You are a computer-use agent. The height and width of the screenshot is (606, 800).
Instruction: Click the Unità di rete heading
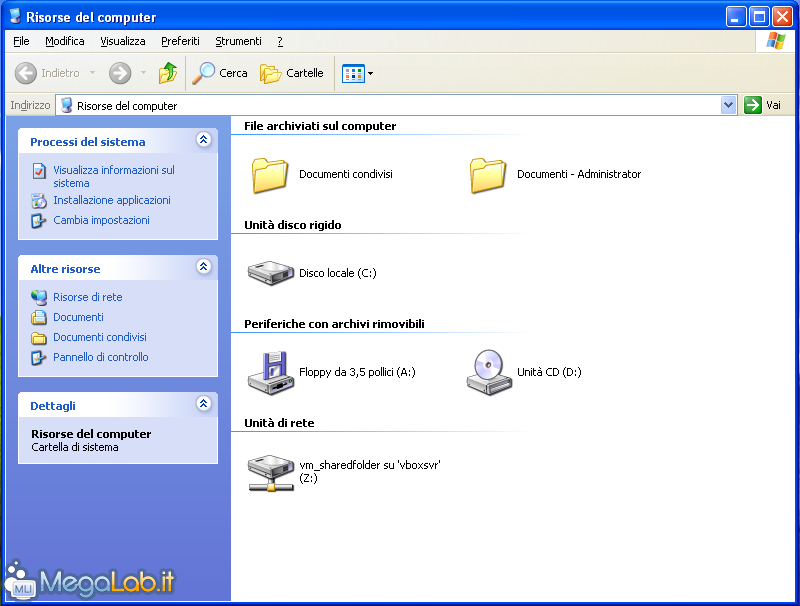[279, 423]
